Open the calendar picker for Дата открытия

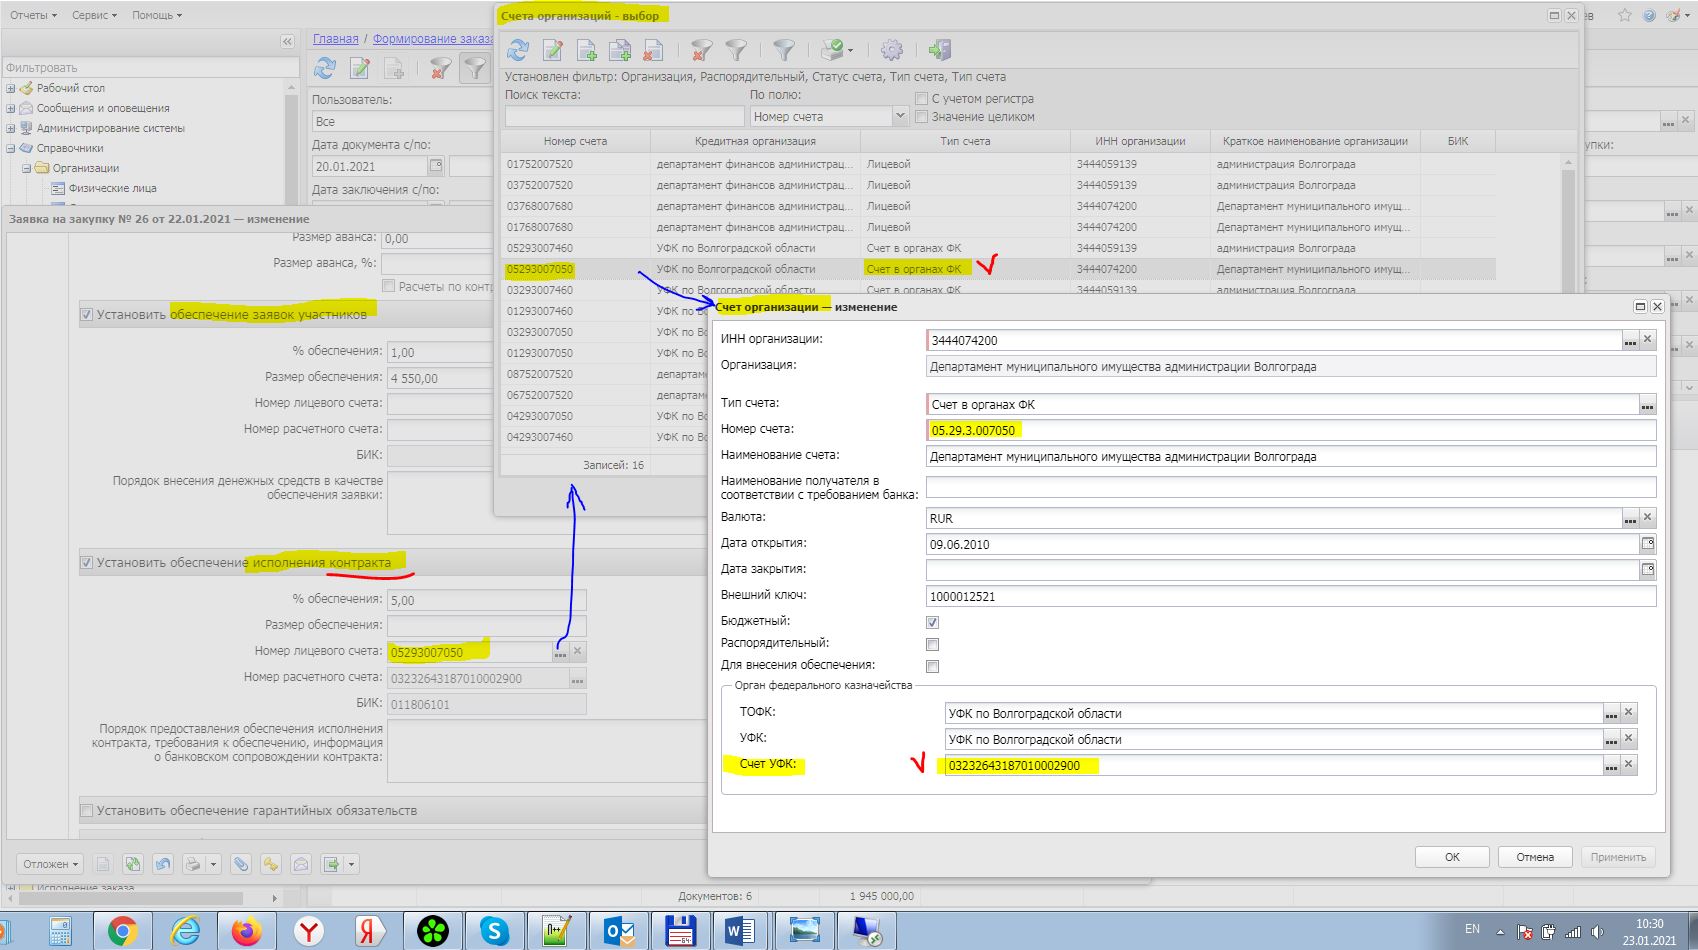tap(1647, 544)
